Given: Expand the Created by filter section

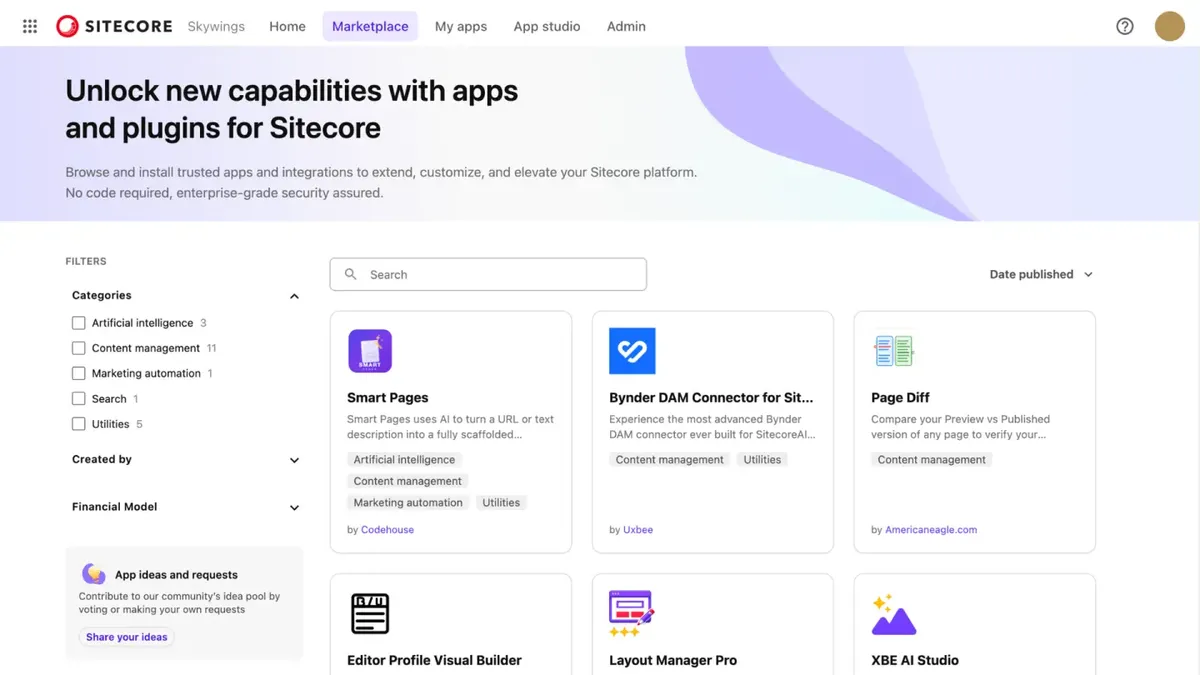Looking at the screenshot, I should (294, 460).
